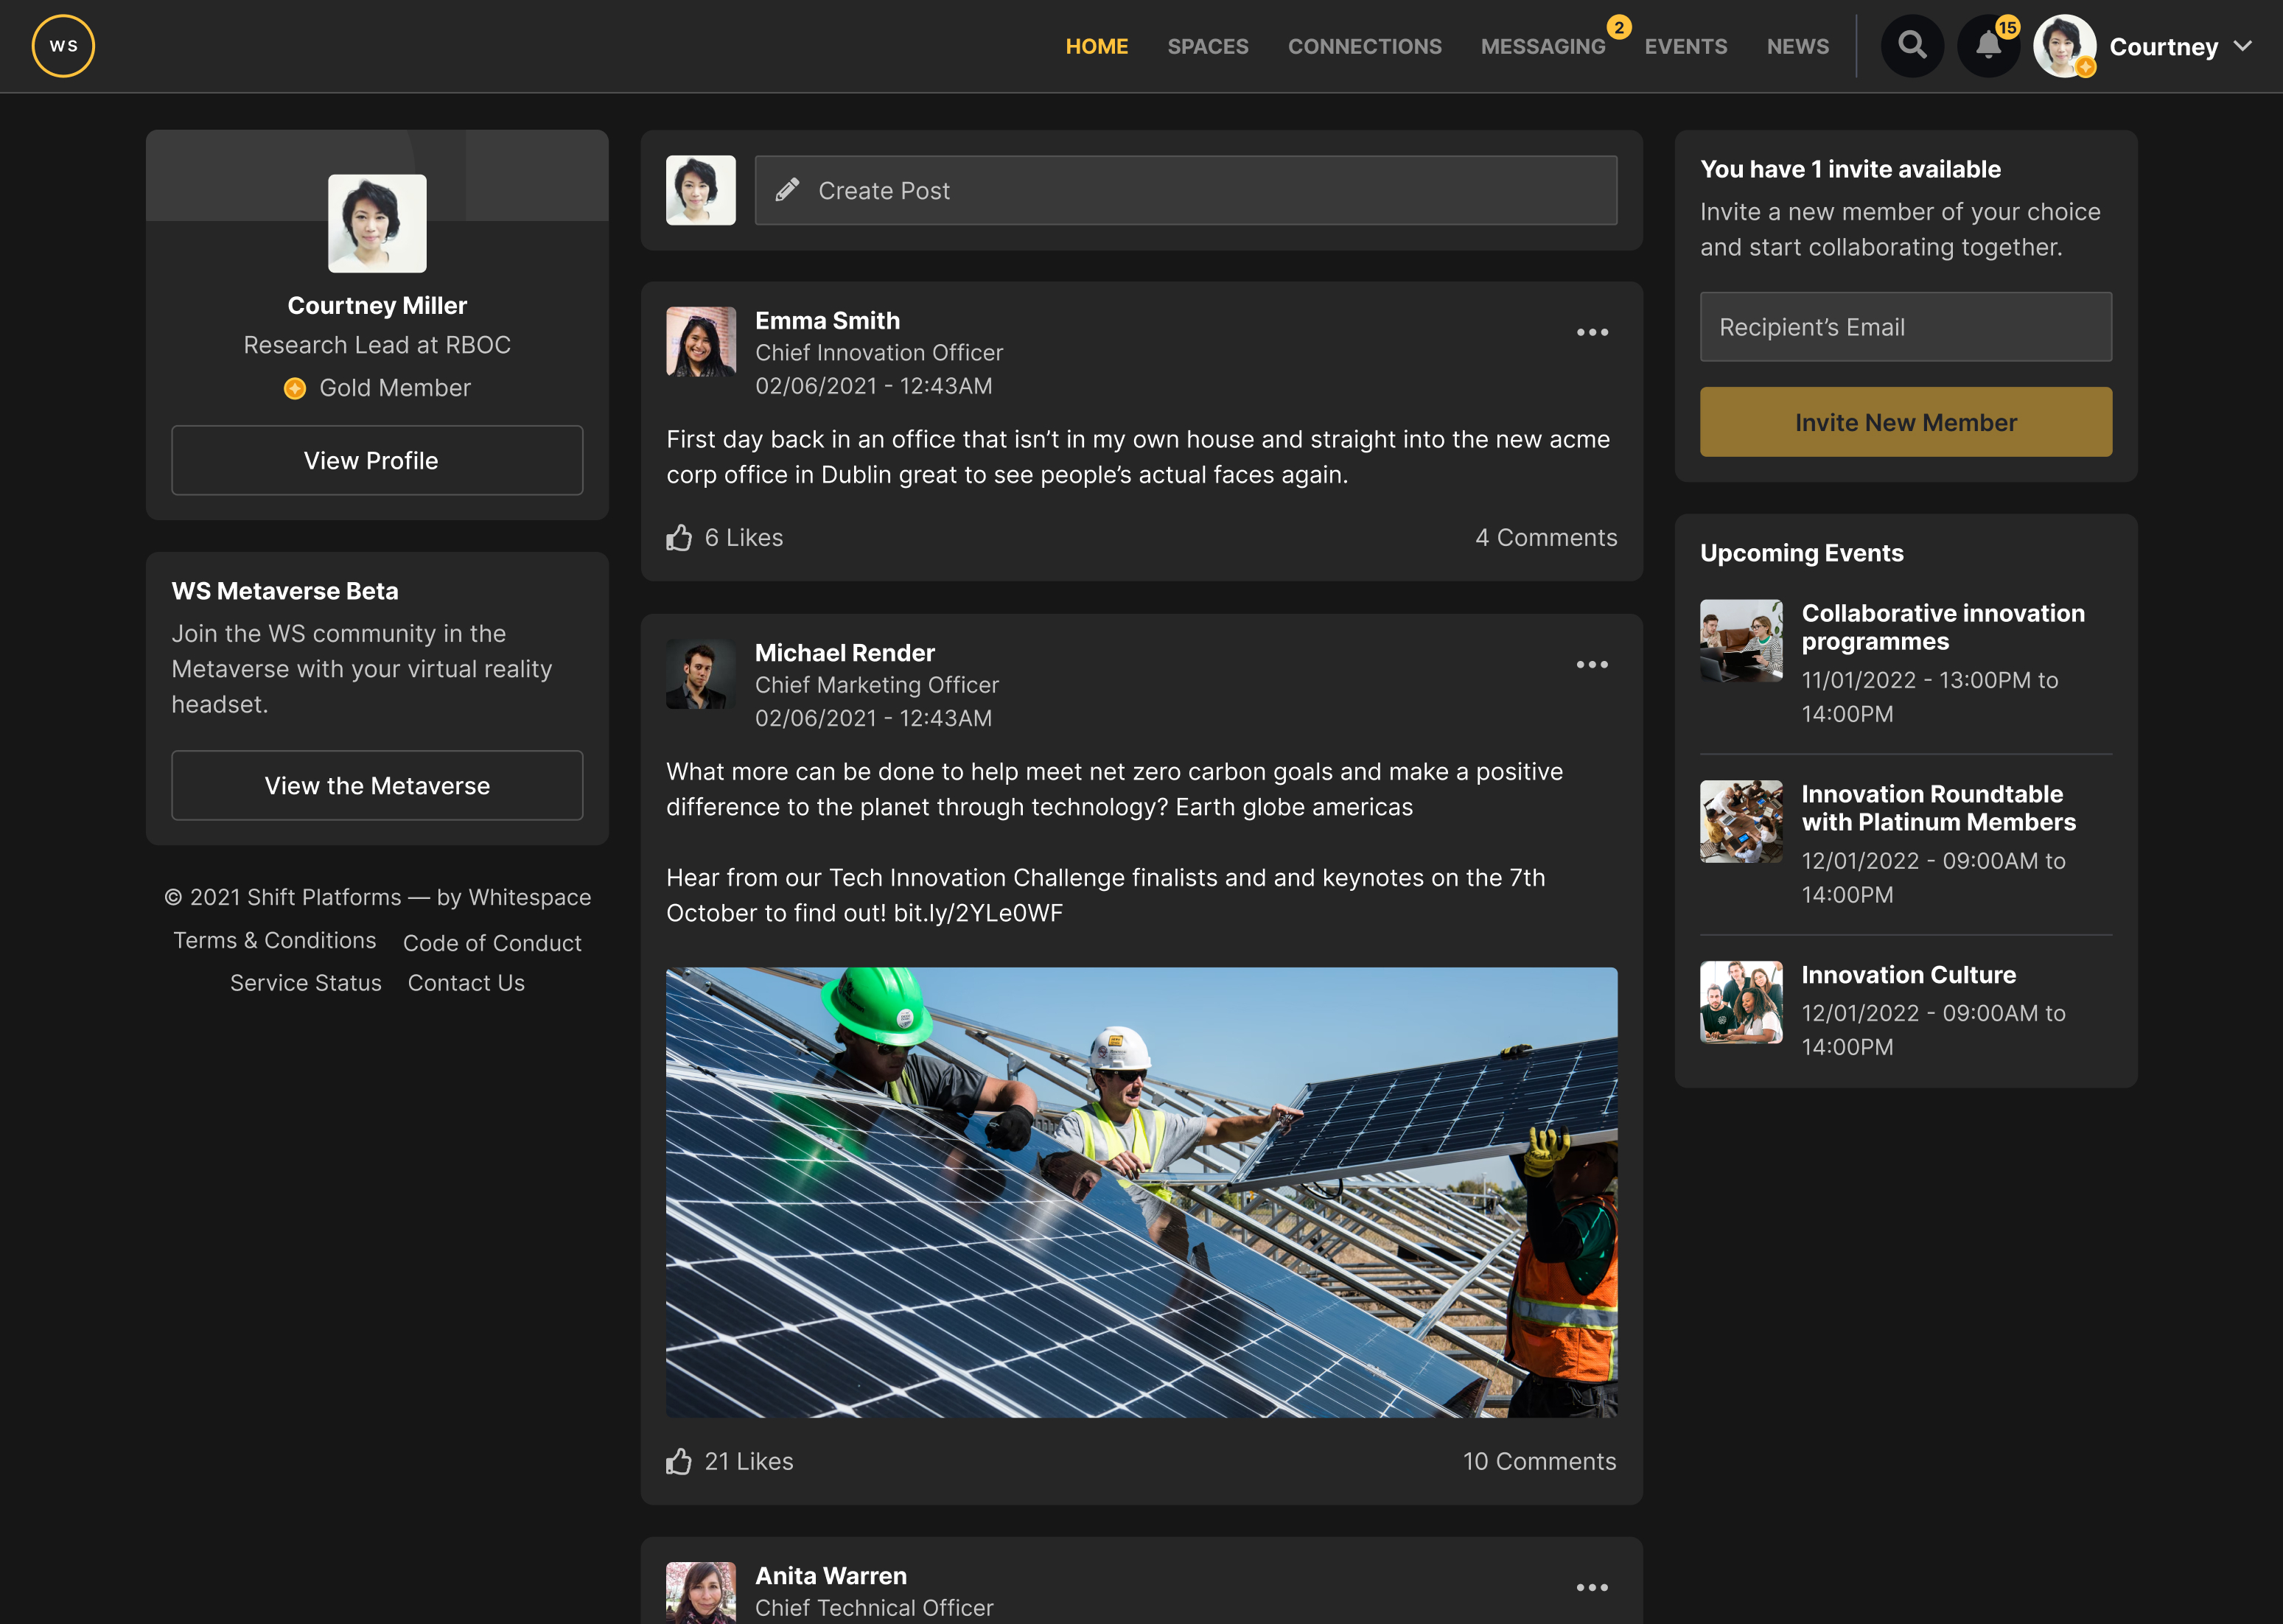Click Courtney Miller's profile photo in sidebar
This screenshot has width=2283, height=1624.
(377, 223)
